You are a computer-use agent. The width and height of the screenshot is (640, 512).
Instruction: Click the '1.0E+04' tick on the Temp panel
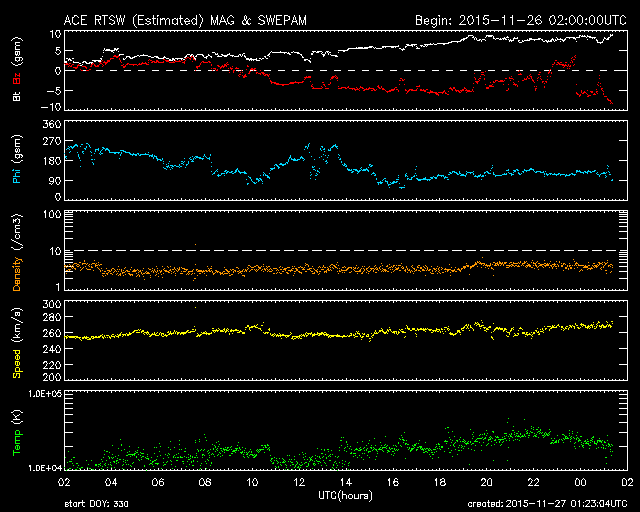tap(45, 468)
